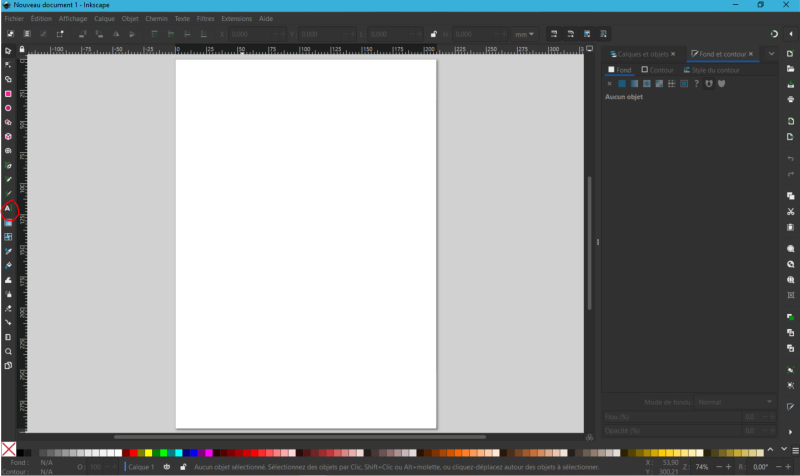Select the Spiral tool
Image resolution: width=800 pixels, height=476 pixels.
[x=8, y=151]
